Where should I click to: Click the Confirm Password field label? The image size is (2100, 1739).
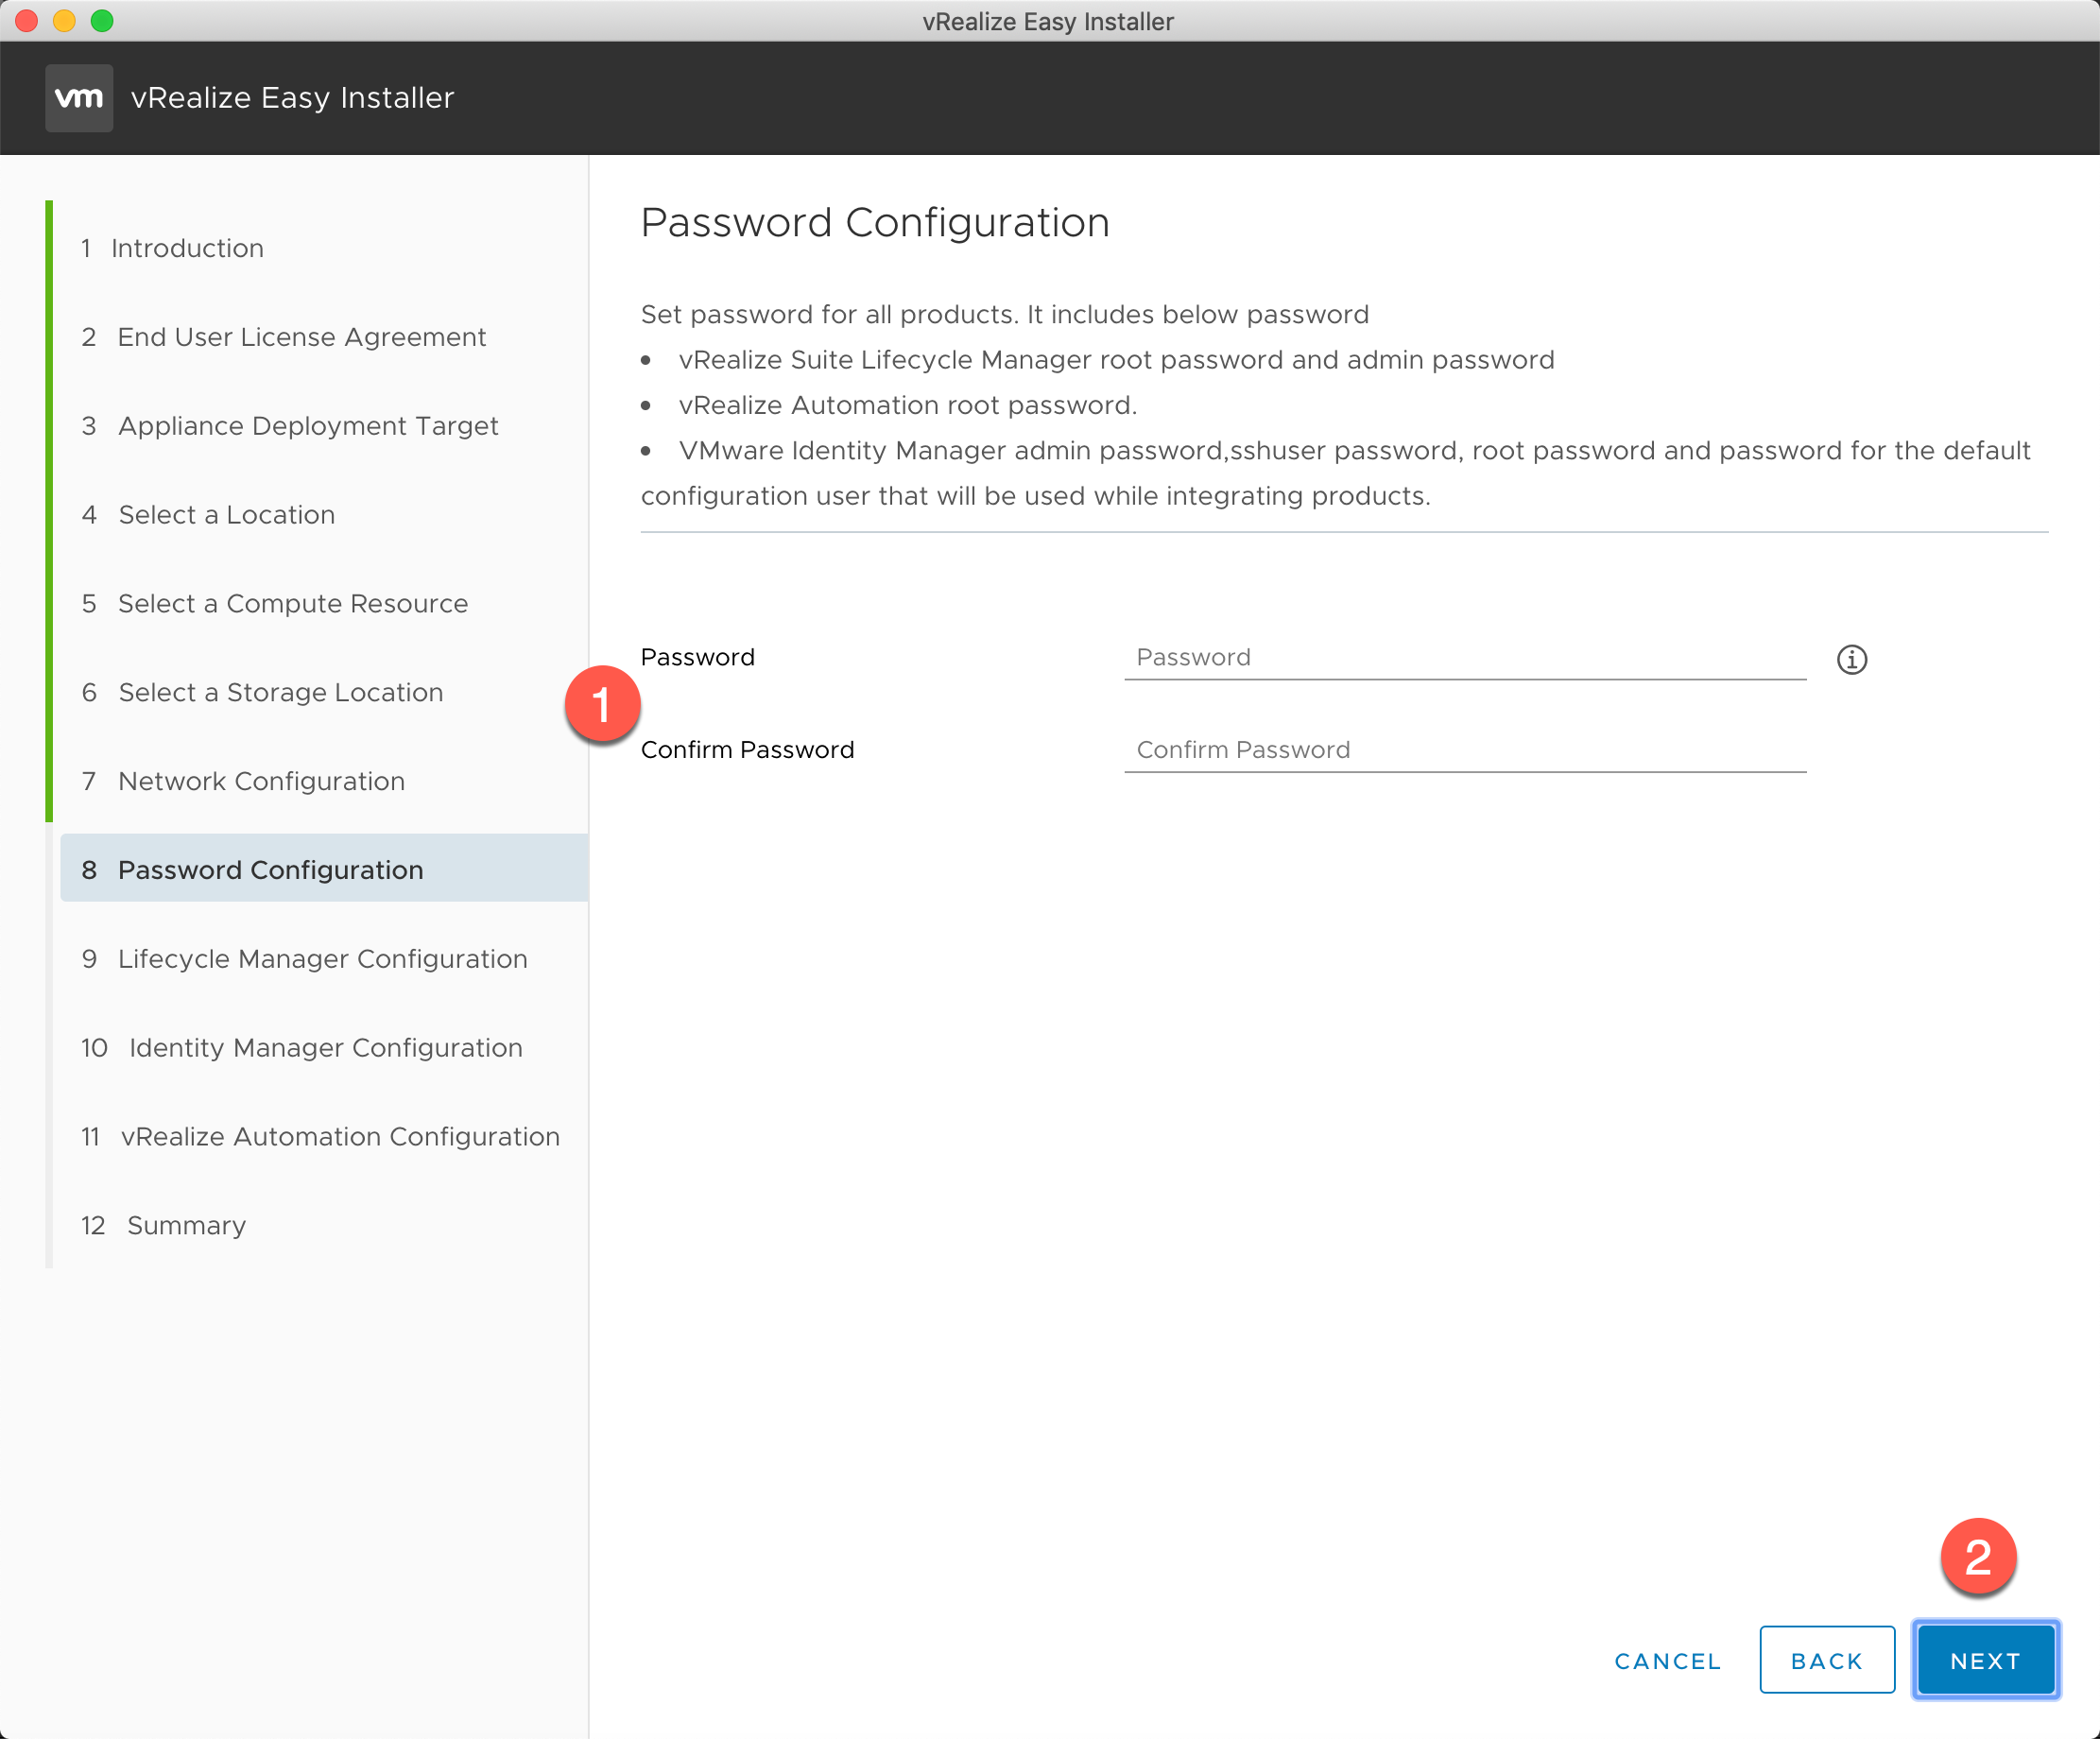pos(747,750)
